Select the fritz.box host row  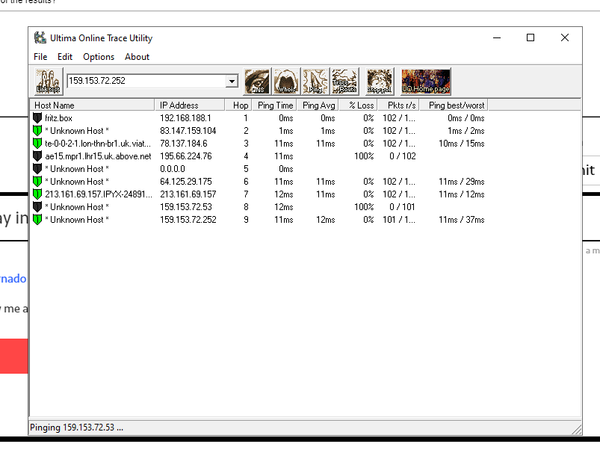pyautogui.click(x=259, y=118)
